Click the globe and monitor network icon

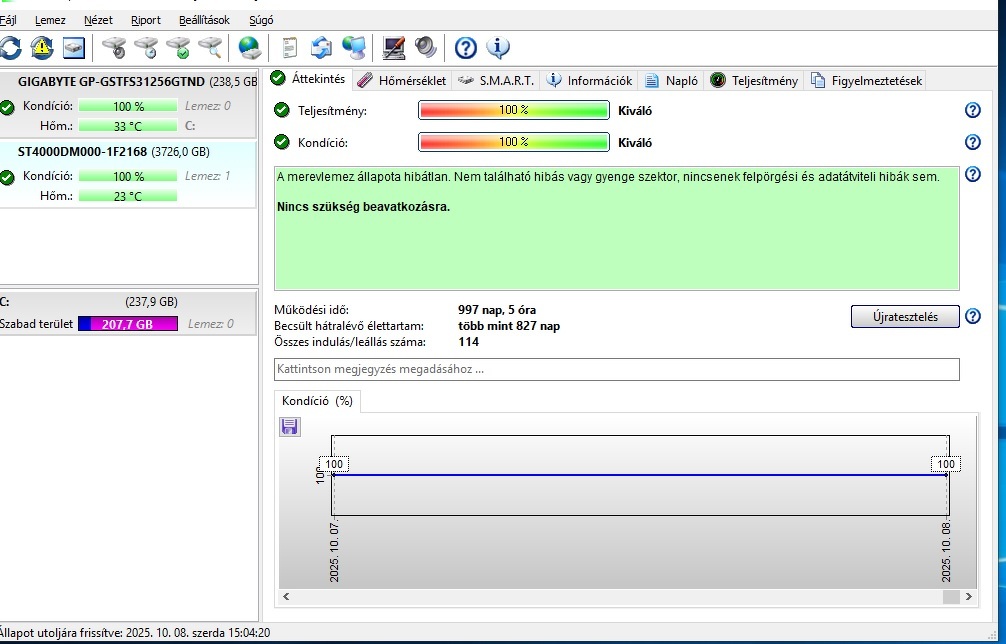click(x=354, y=47)
